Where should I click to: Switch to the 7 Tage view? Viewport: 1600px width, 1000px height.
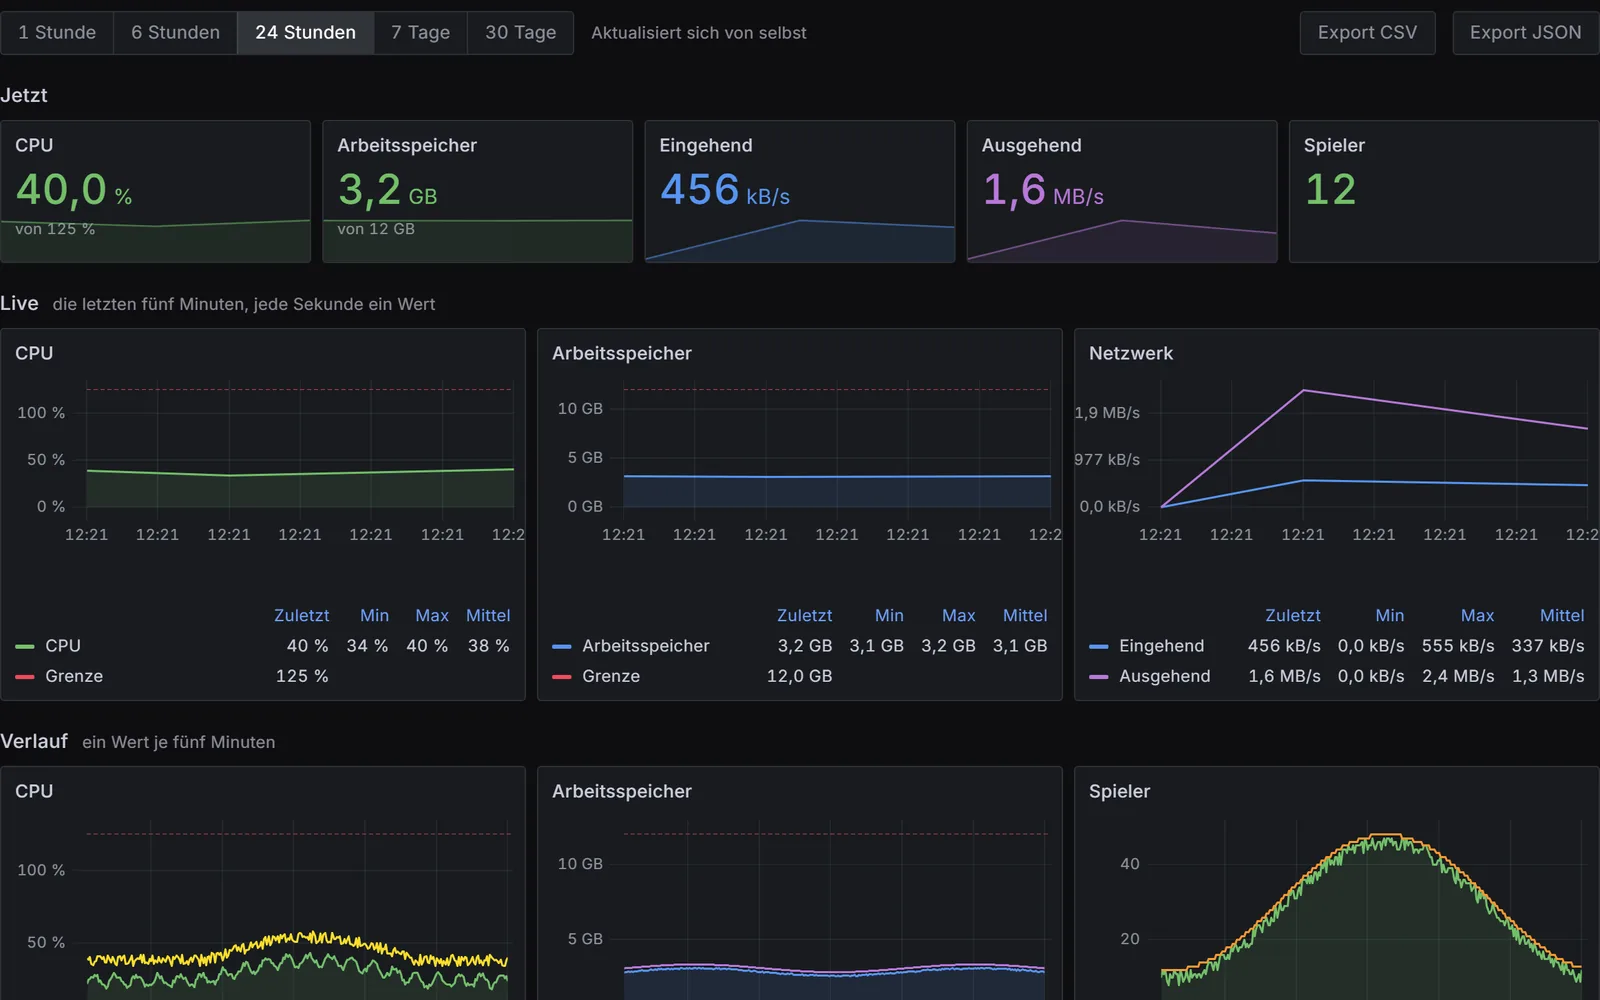pyautogui.click(x=420, y=33)
